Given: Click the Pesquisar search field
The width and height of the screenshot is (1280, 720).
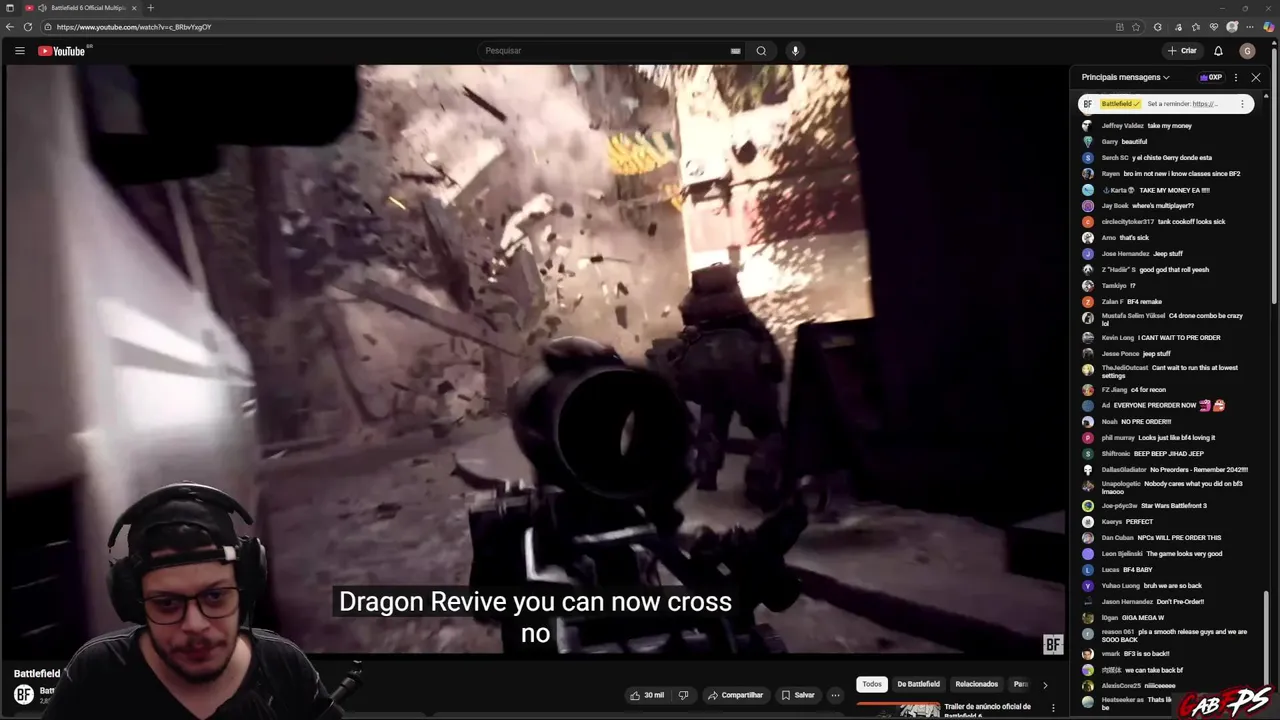Looking at the screenshot, I should coord(606,51).
